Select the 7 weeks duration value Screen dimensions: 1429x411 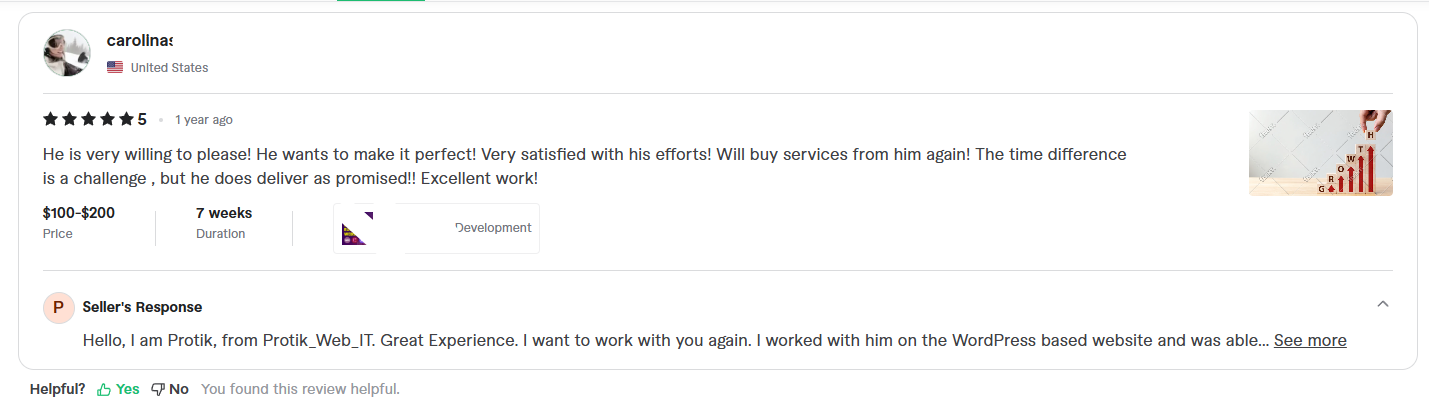224,213
